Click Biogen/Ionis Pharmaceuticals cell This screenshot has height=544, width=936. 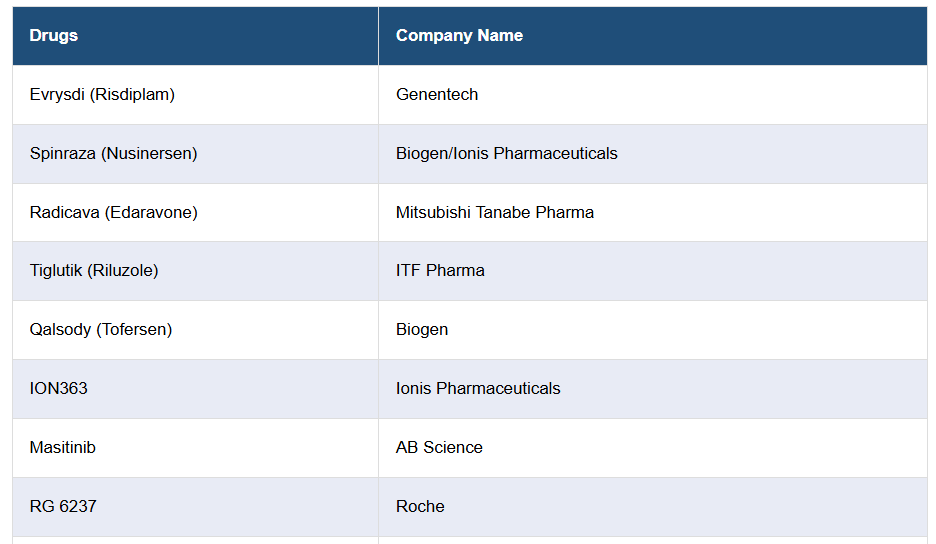tap(506, 153)
